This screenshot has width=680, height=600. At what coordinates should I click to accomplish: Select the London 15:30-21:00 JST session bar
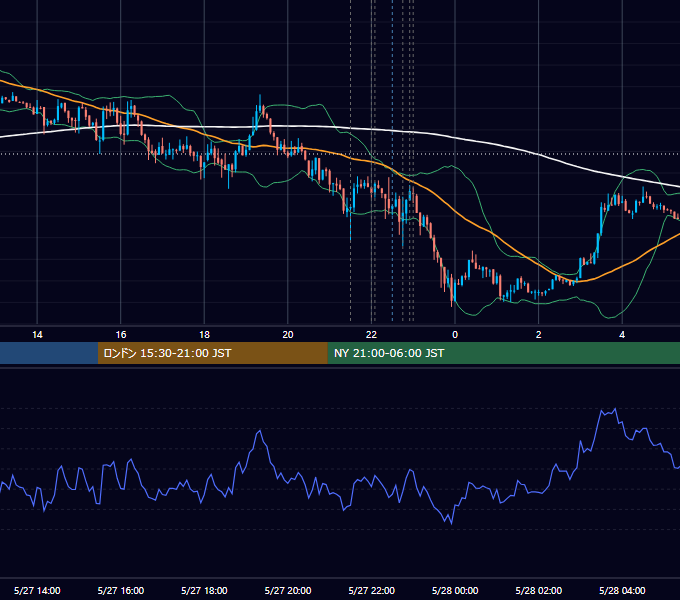point(212,353)
